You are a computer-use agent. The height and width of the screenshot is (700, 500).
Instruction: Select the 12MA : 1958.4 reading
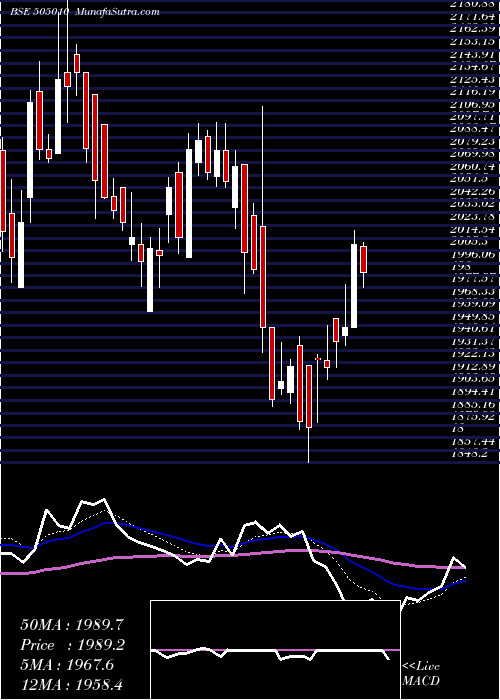[x=72, y=685]
